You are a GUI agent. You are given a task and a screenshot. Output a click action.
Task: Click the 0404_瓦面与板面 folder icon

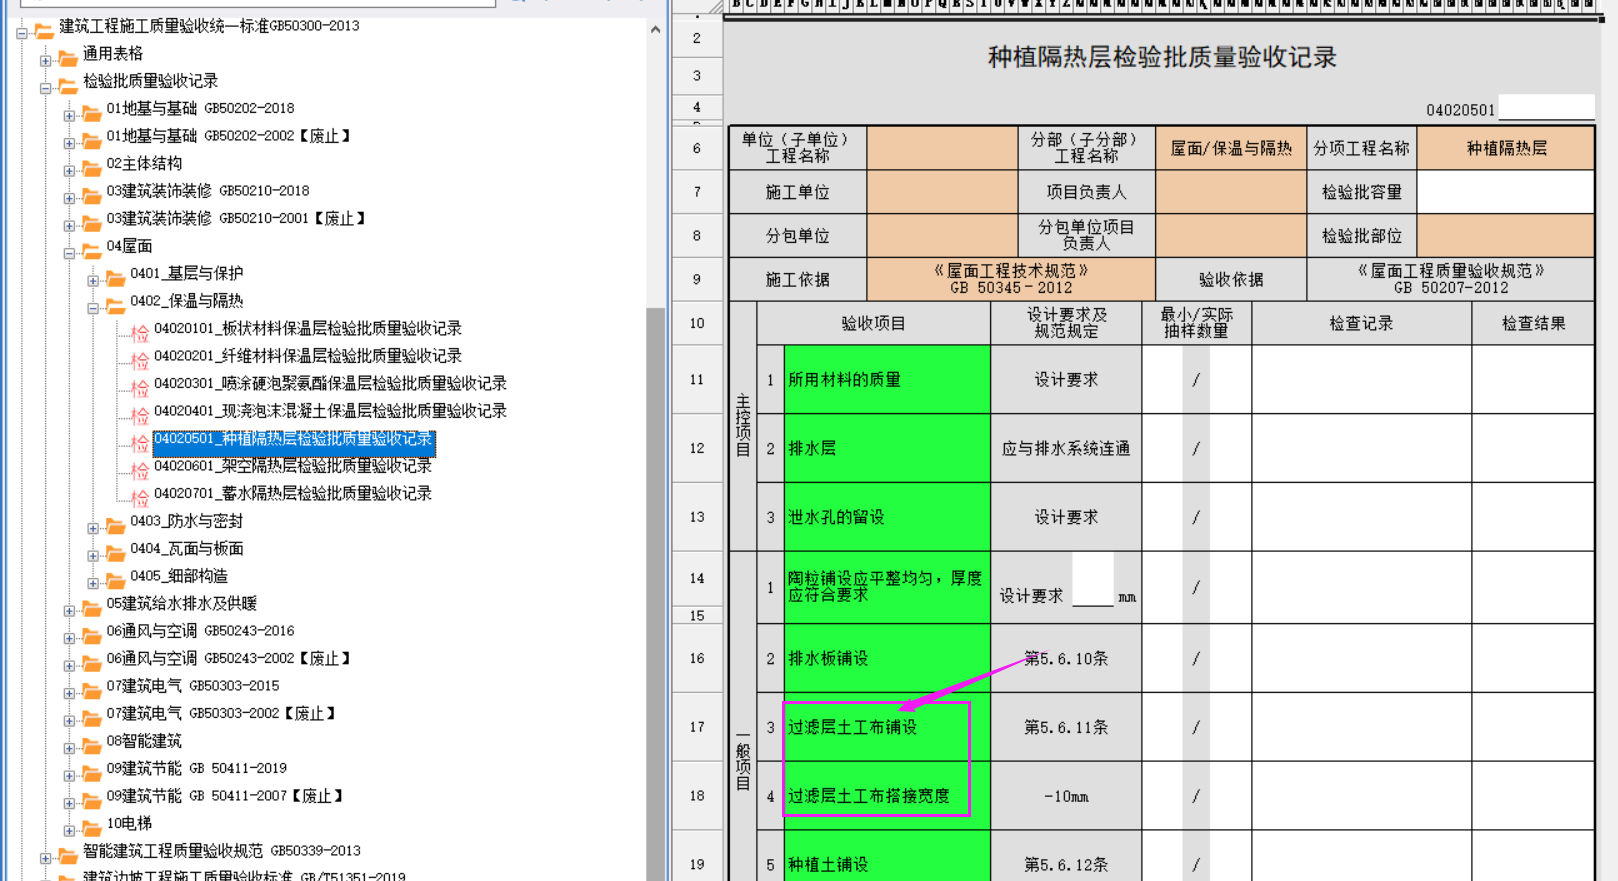pos(116,553)
